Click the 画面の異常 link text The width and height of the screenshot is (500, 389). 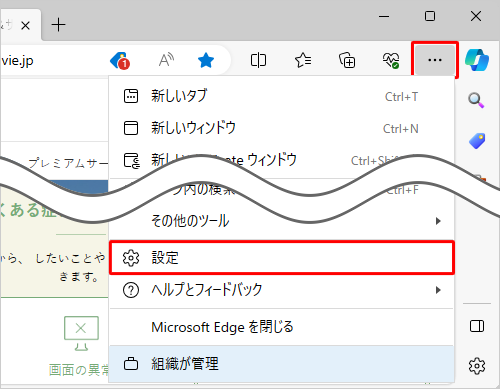(x=79, y=370)
